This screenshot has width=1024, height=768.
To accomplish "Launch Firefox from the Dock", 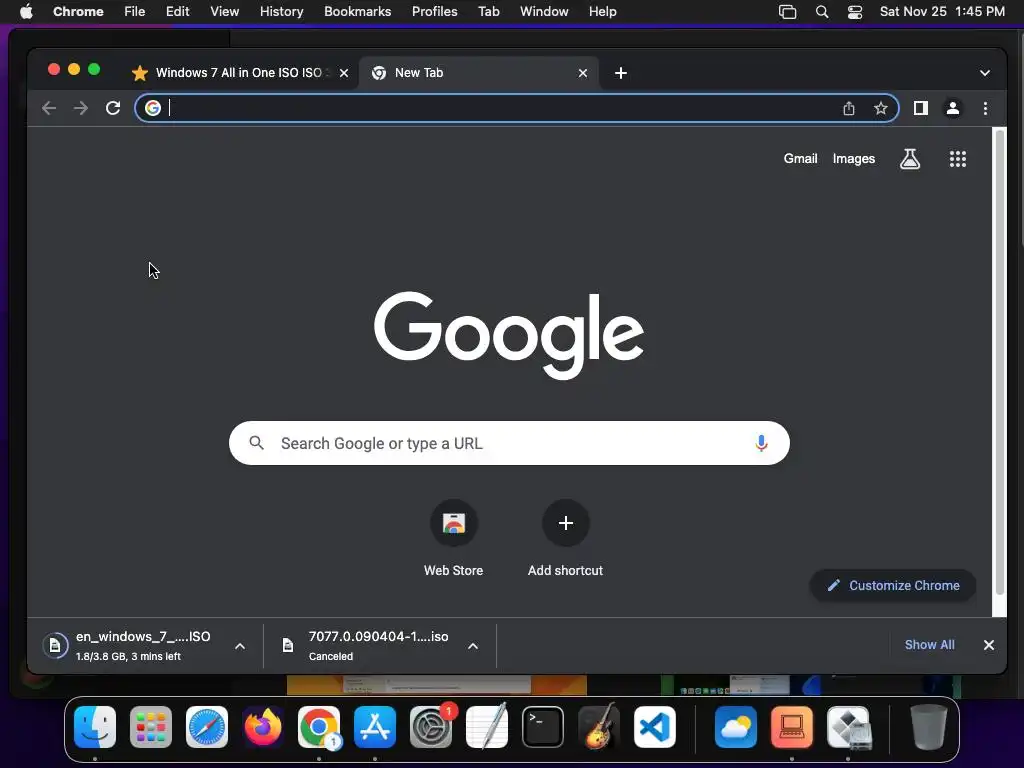I will click(263, 727).
